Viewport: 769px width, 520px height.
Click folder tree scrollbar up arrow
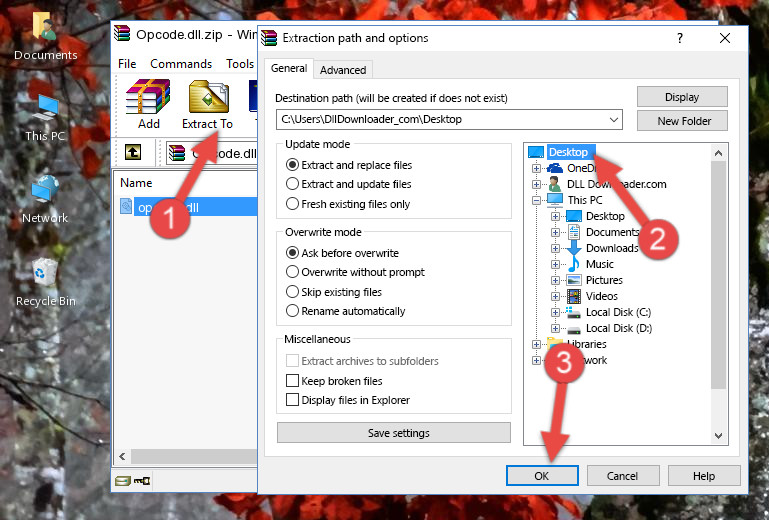pos(718,154)
